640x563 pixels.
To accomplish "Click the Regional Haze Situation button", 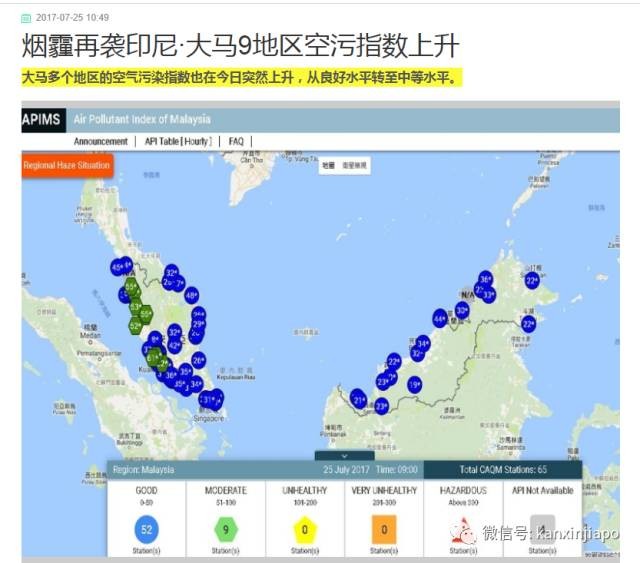I will tap(67, 165).
